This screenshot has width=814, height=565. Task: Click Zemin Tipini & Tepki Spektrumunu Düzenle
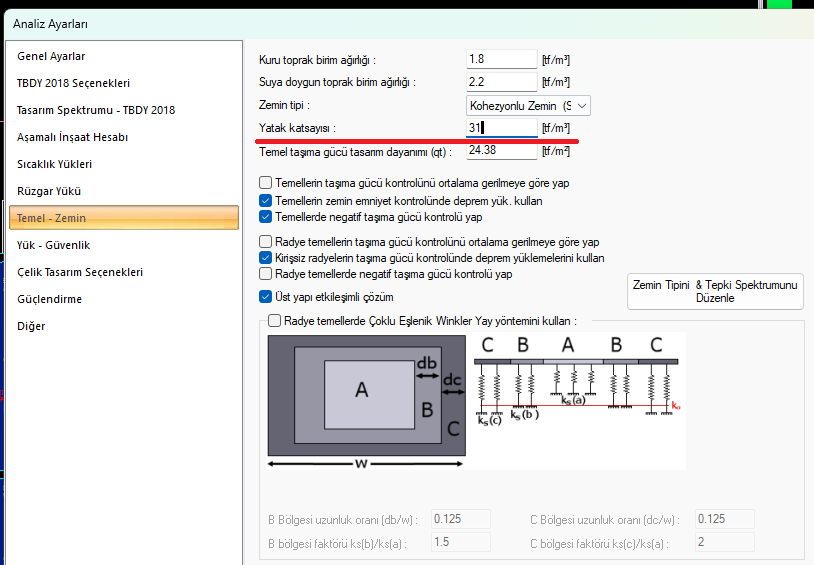coord(715,291)
